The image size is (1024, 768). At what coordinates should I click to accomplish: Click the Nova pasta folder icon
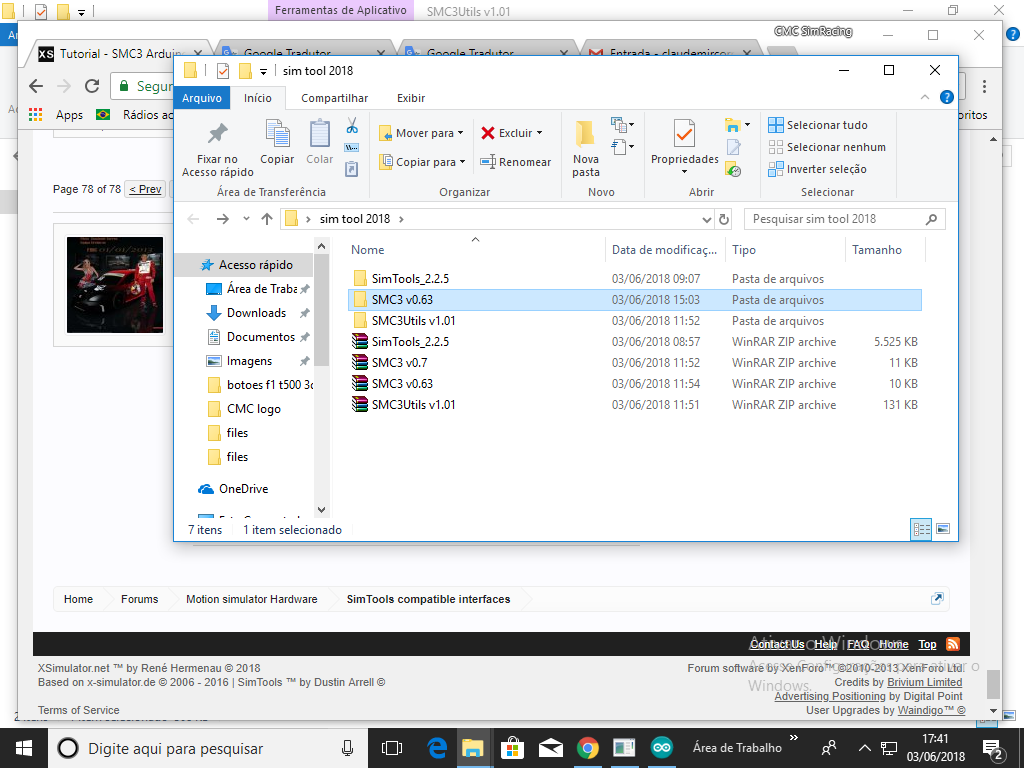(x=585, y=134)
